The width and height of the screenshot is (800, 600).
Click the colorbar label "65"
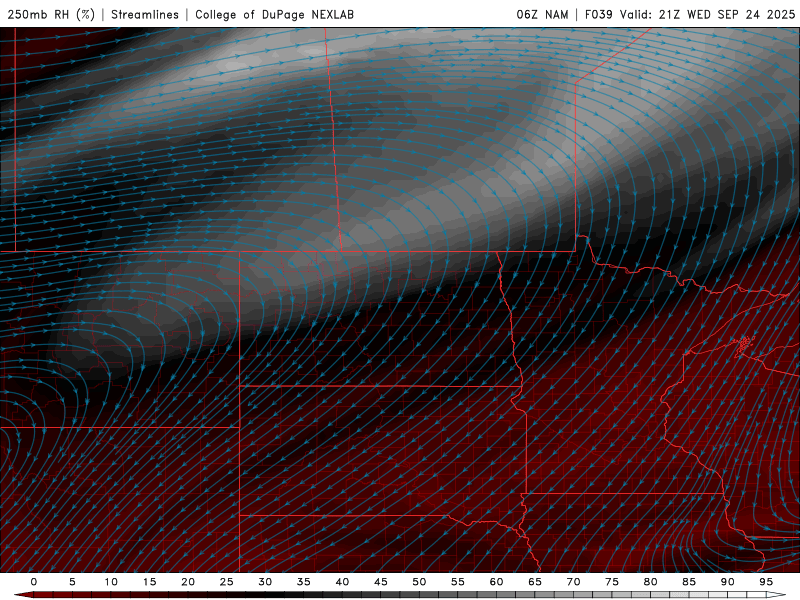point(535,582)
